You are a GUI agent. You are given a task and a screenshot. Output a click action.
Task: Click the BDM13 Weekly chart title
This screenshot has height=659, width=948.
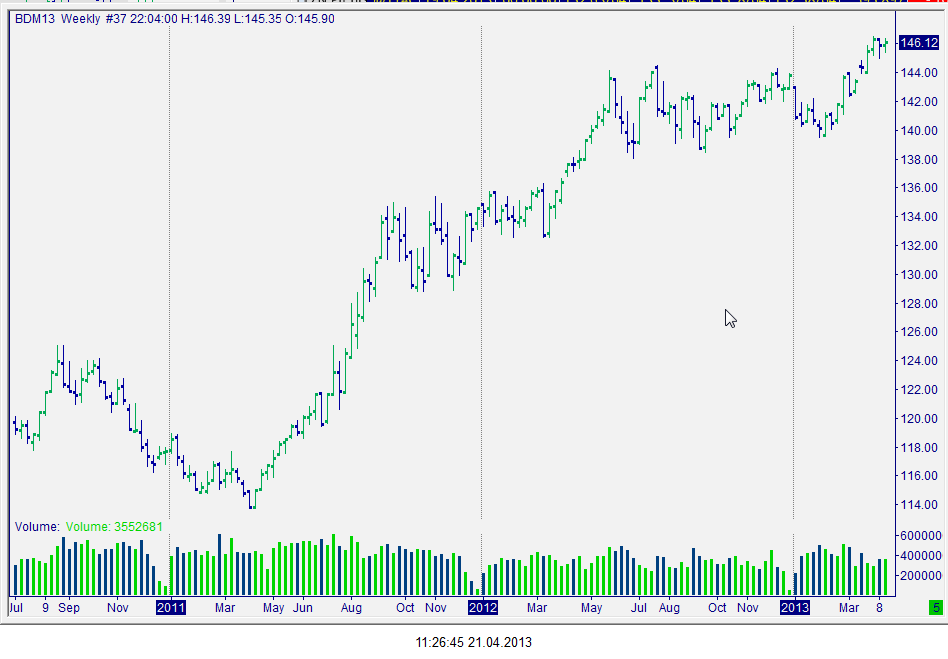[x=57, y=19]
